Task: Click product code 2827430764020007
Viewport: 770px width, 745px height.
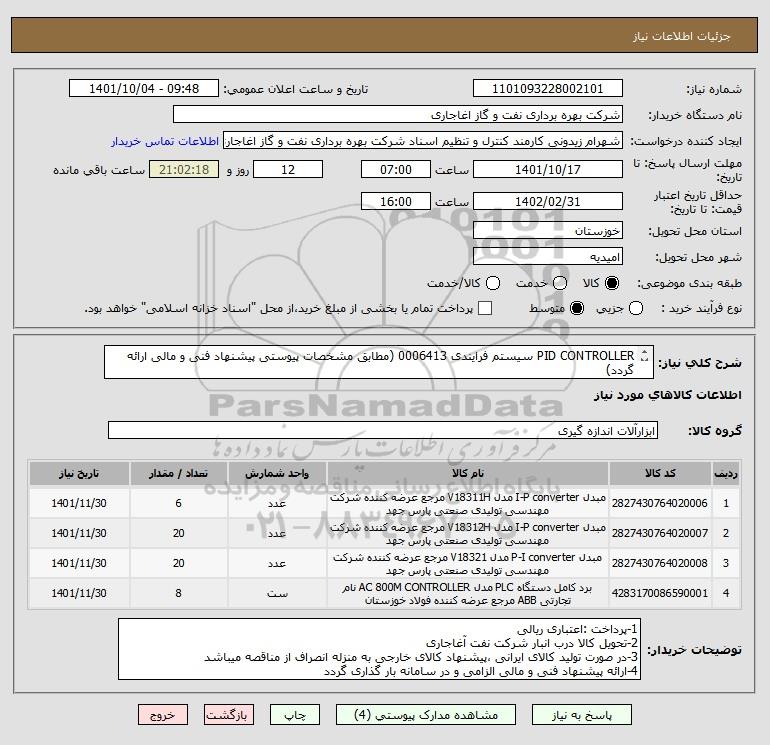Action: 660,533
